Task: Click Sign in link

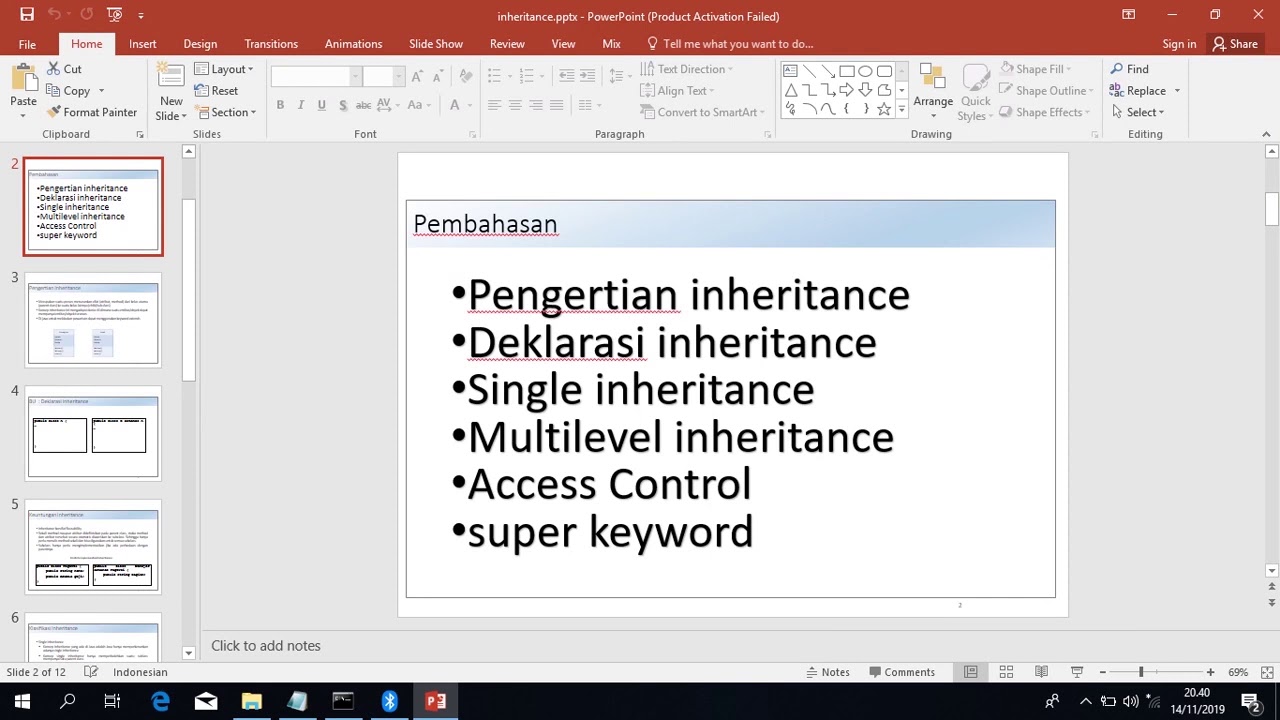Action: coord(1179,44)
